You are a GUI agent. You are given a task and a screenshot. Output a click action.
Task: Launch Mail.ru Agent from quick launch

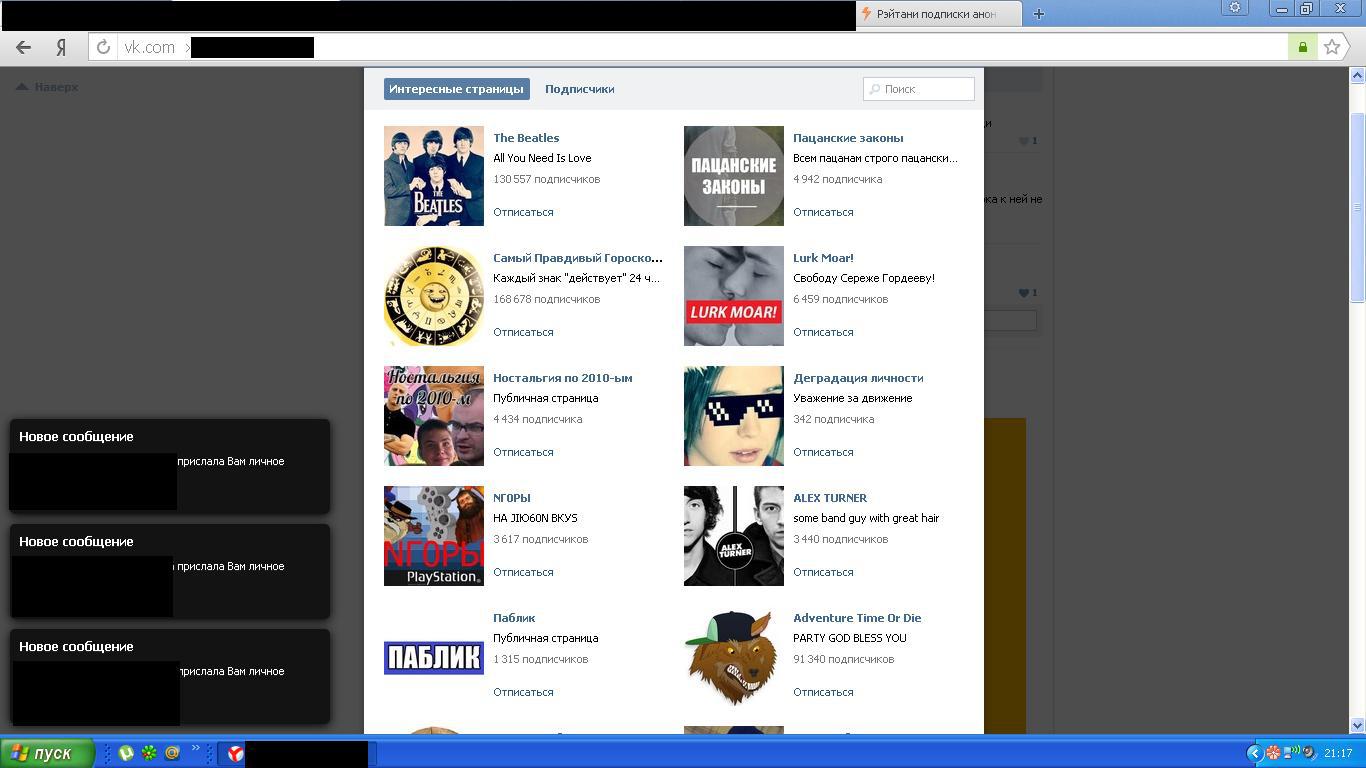[x=171, y=753]
